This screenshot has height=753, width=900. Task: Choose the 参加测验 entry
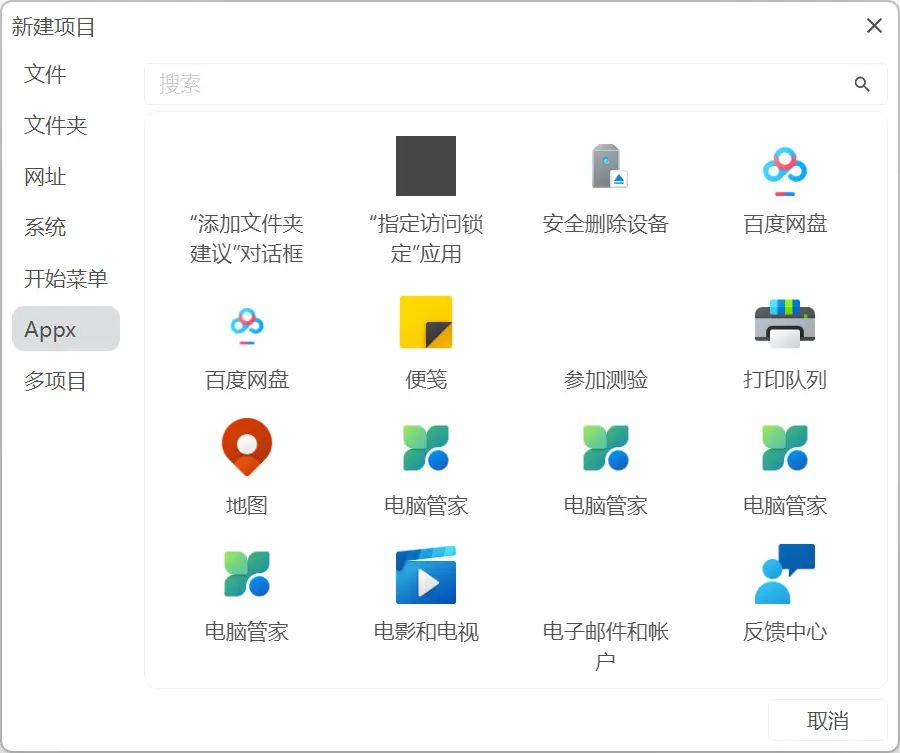point(606,380)
